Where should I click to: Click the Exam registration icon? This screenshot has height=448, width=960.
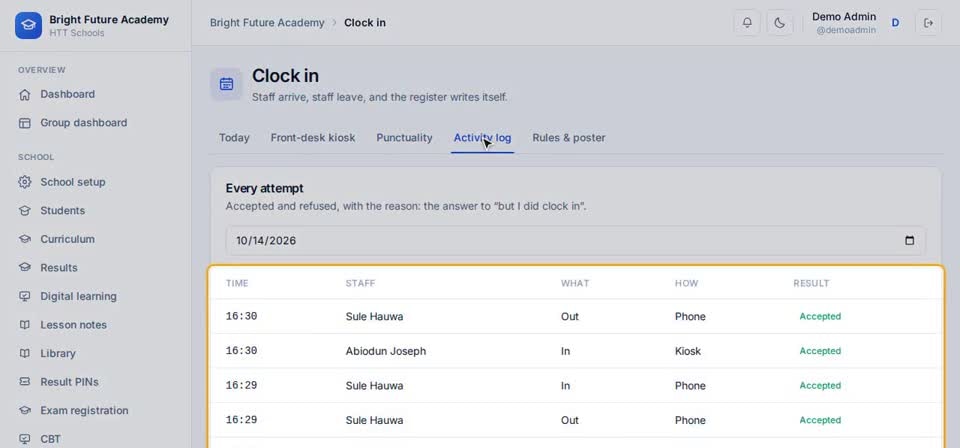24,411
